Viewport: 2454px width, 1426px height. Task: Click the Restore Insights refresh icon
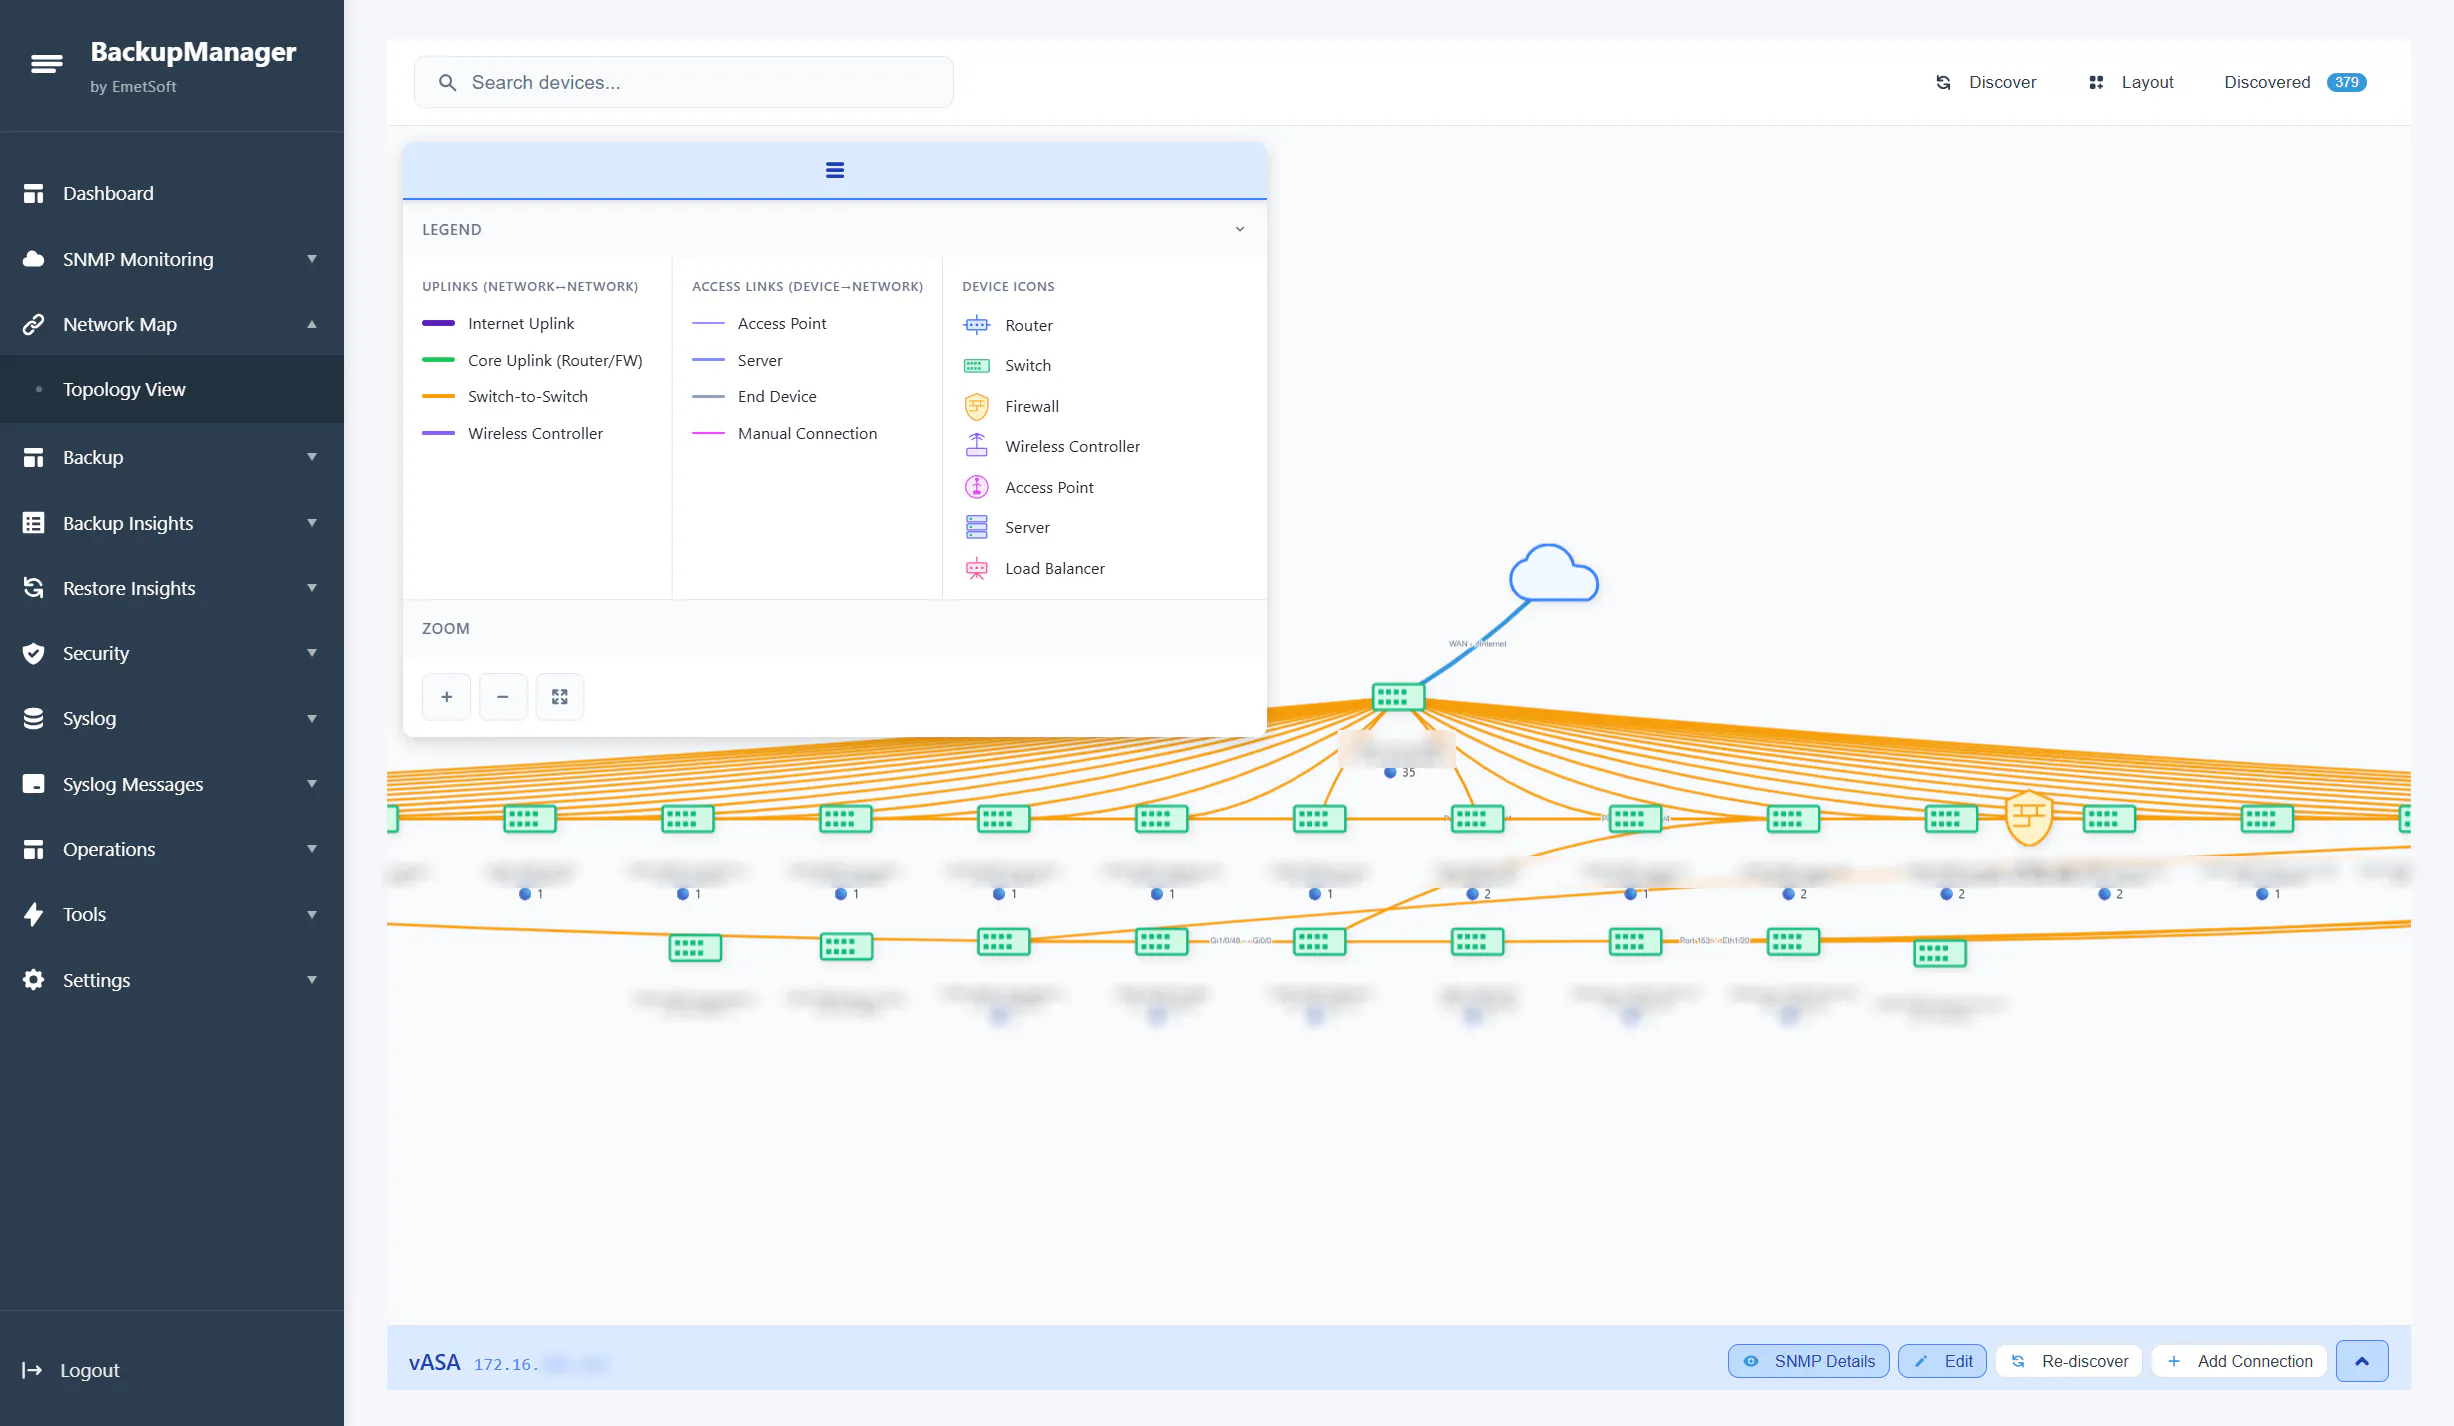(x=33, y=588)
